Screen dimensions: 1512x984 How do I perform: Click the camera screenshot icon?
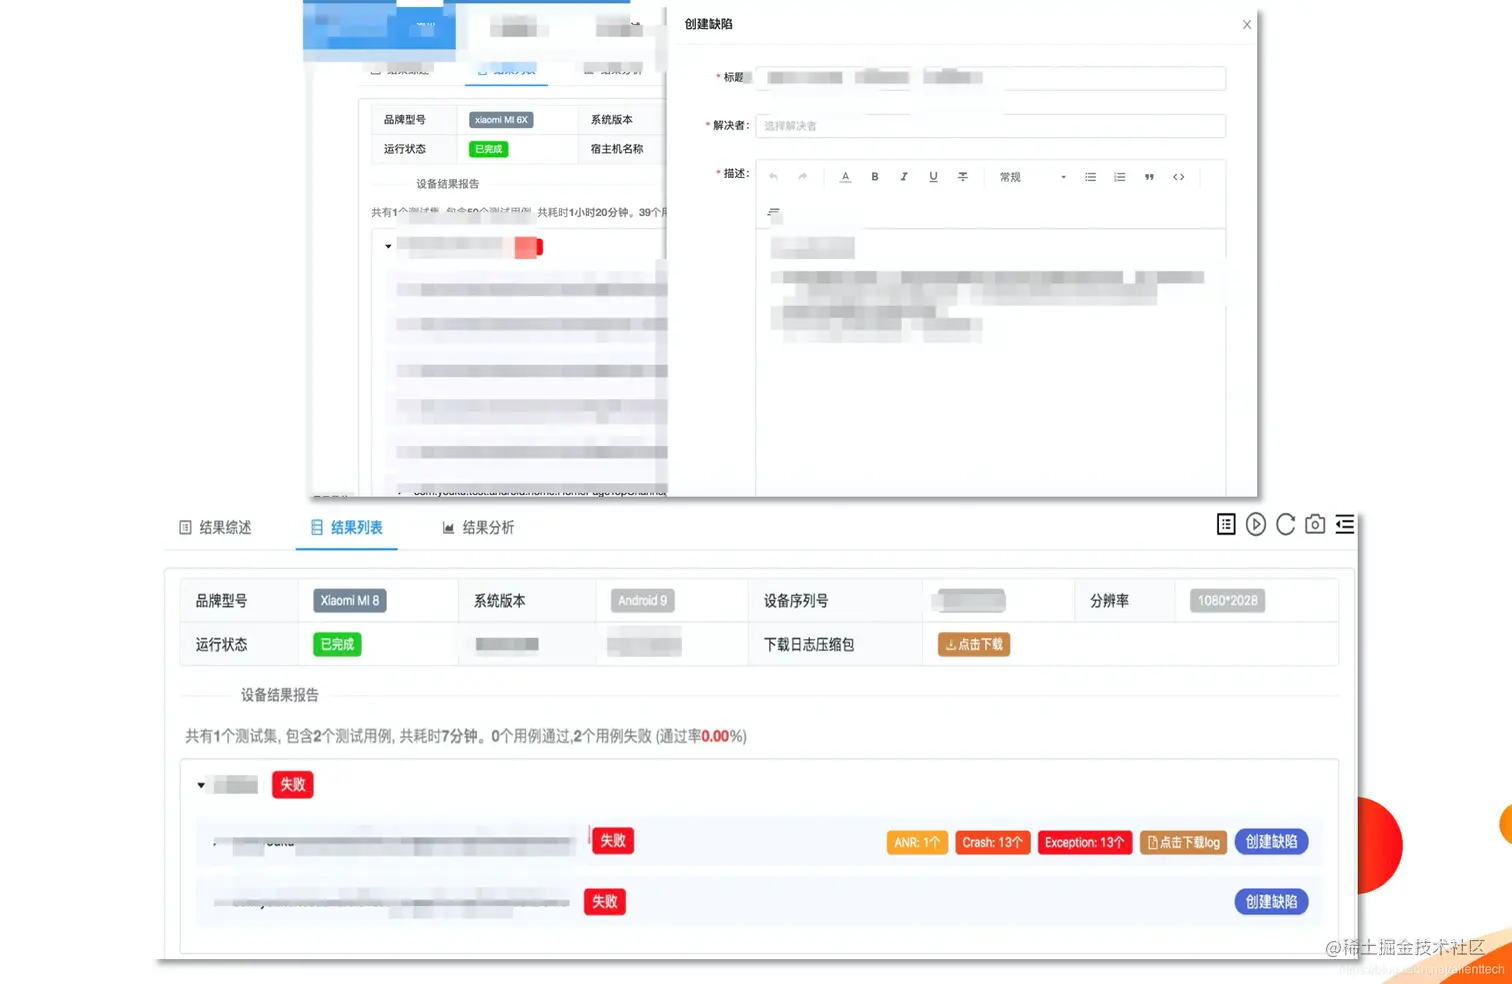(x=1315, y=524)
